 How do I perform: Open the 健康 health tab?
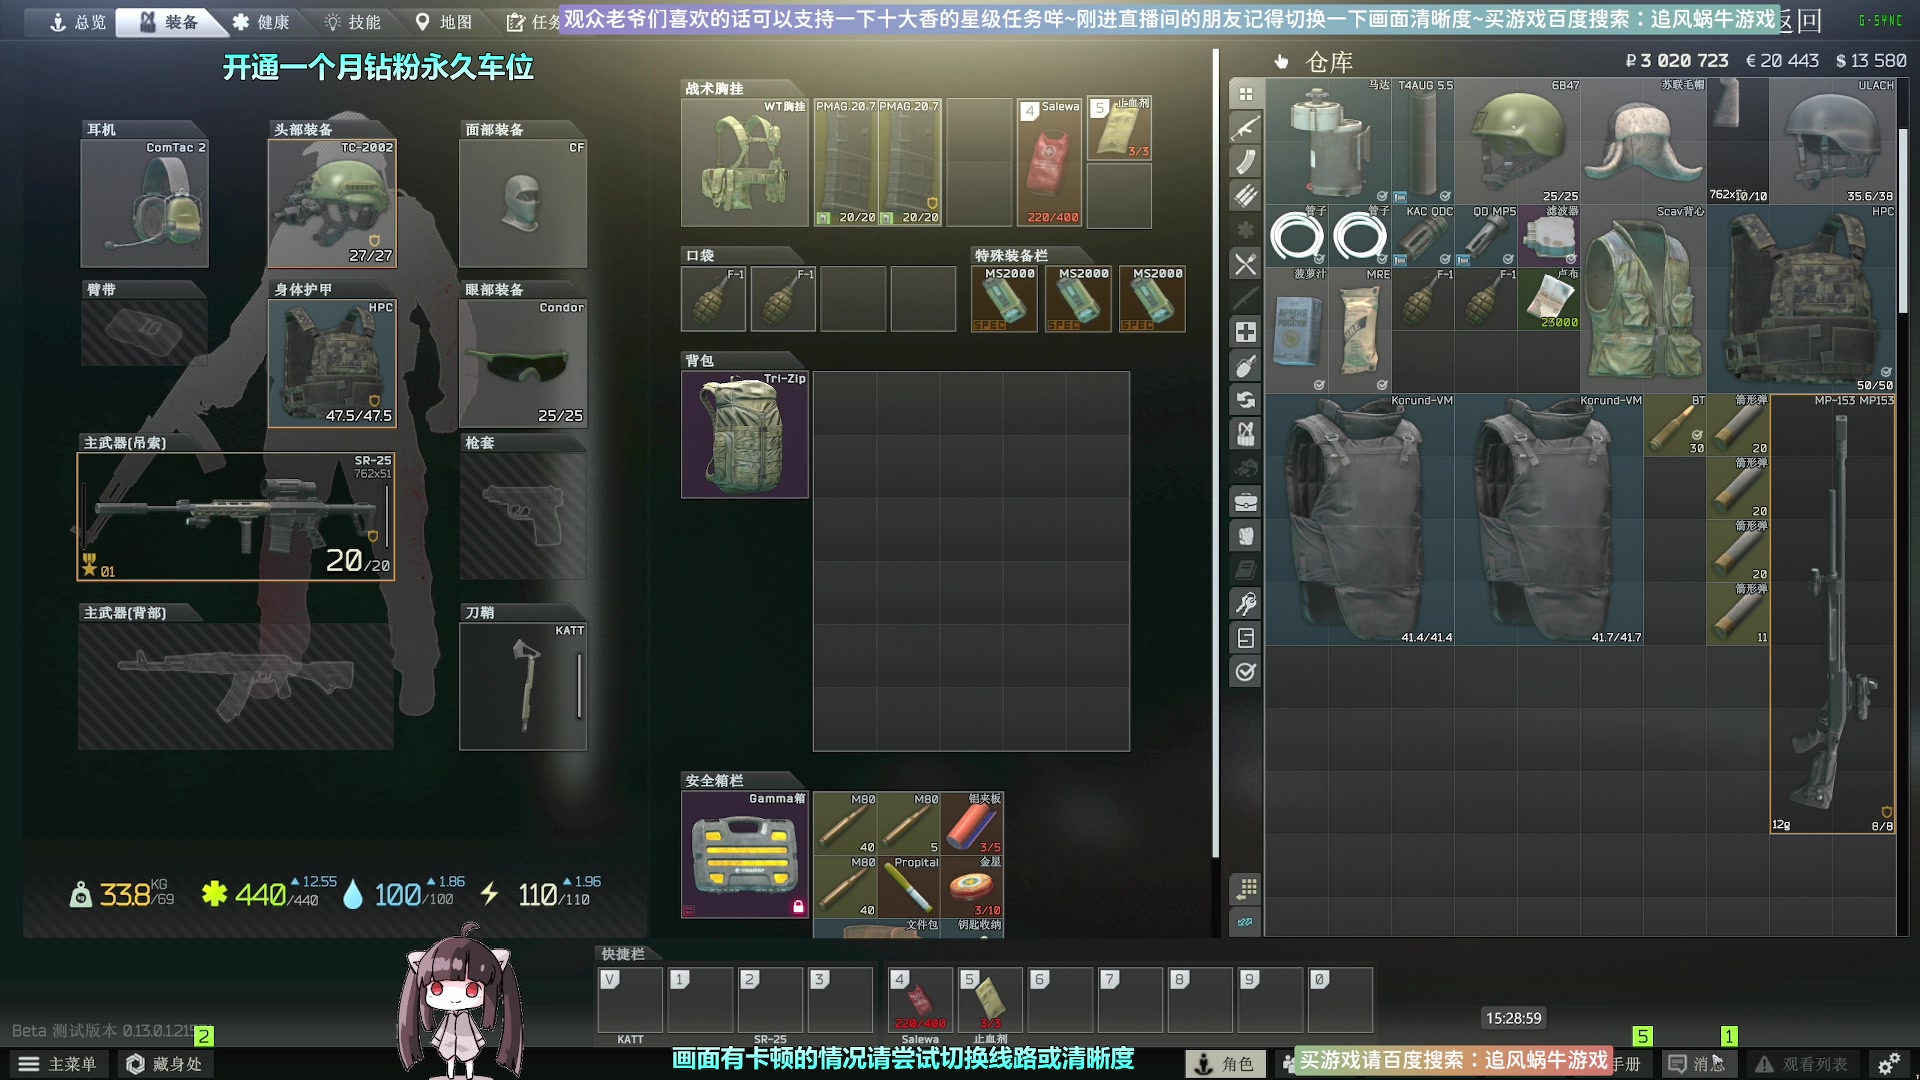[x=260, y=22]
